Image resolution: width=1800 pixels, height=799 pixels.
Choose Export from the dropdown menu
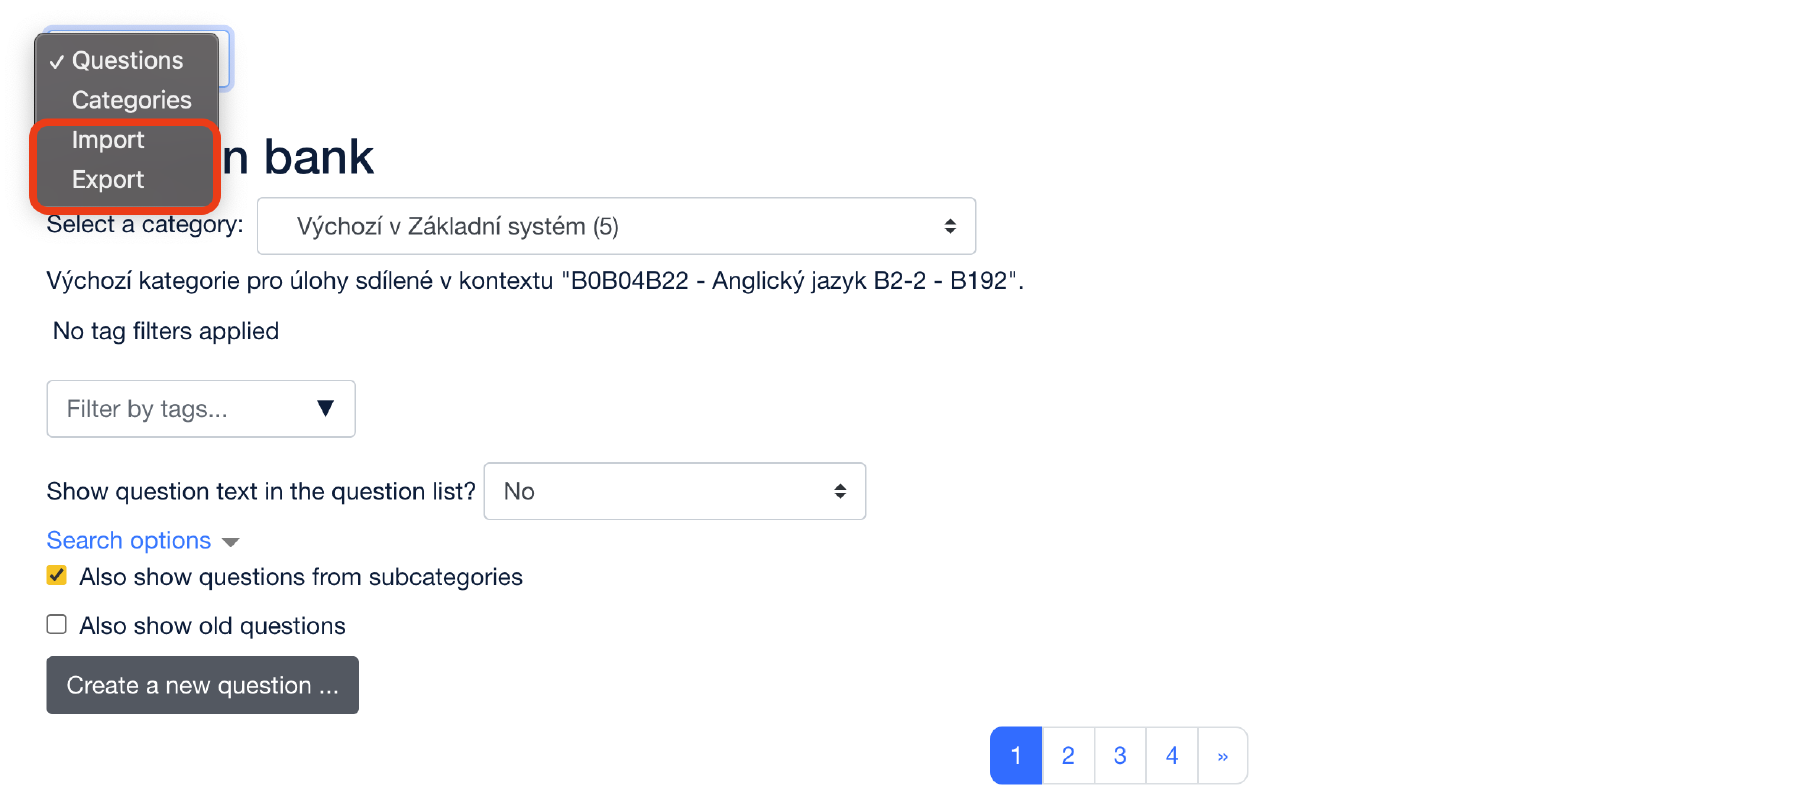pyautogui.click(x=108, y=180)
